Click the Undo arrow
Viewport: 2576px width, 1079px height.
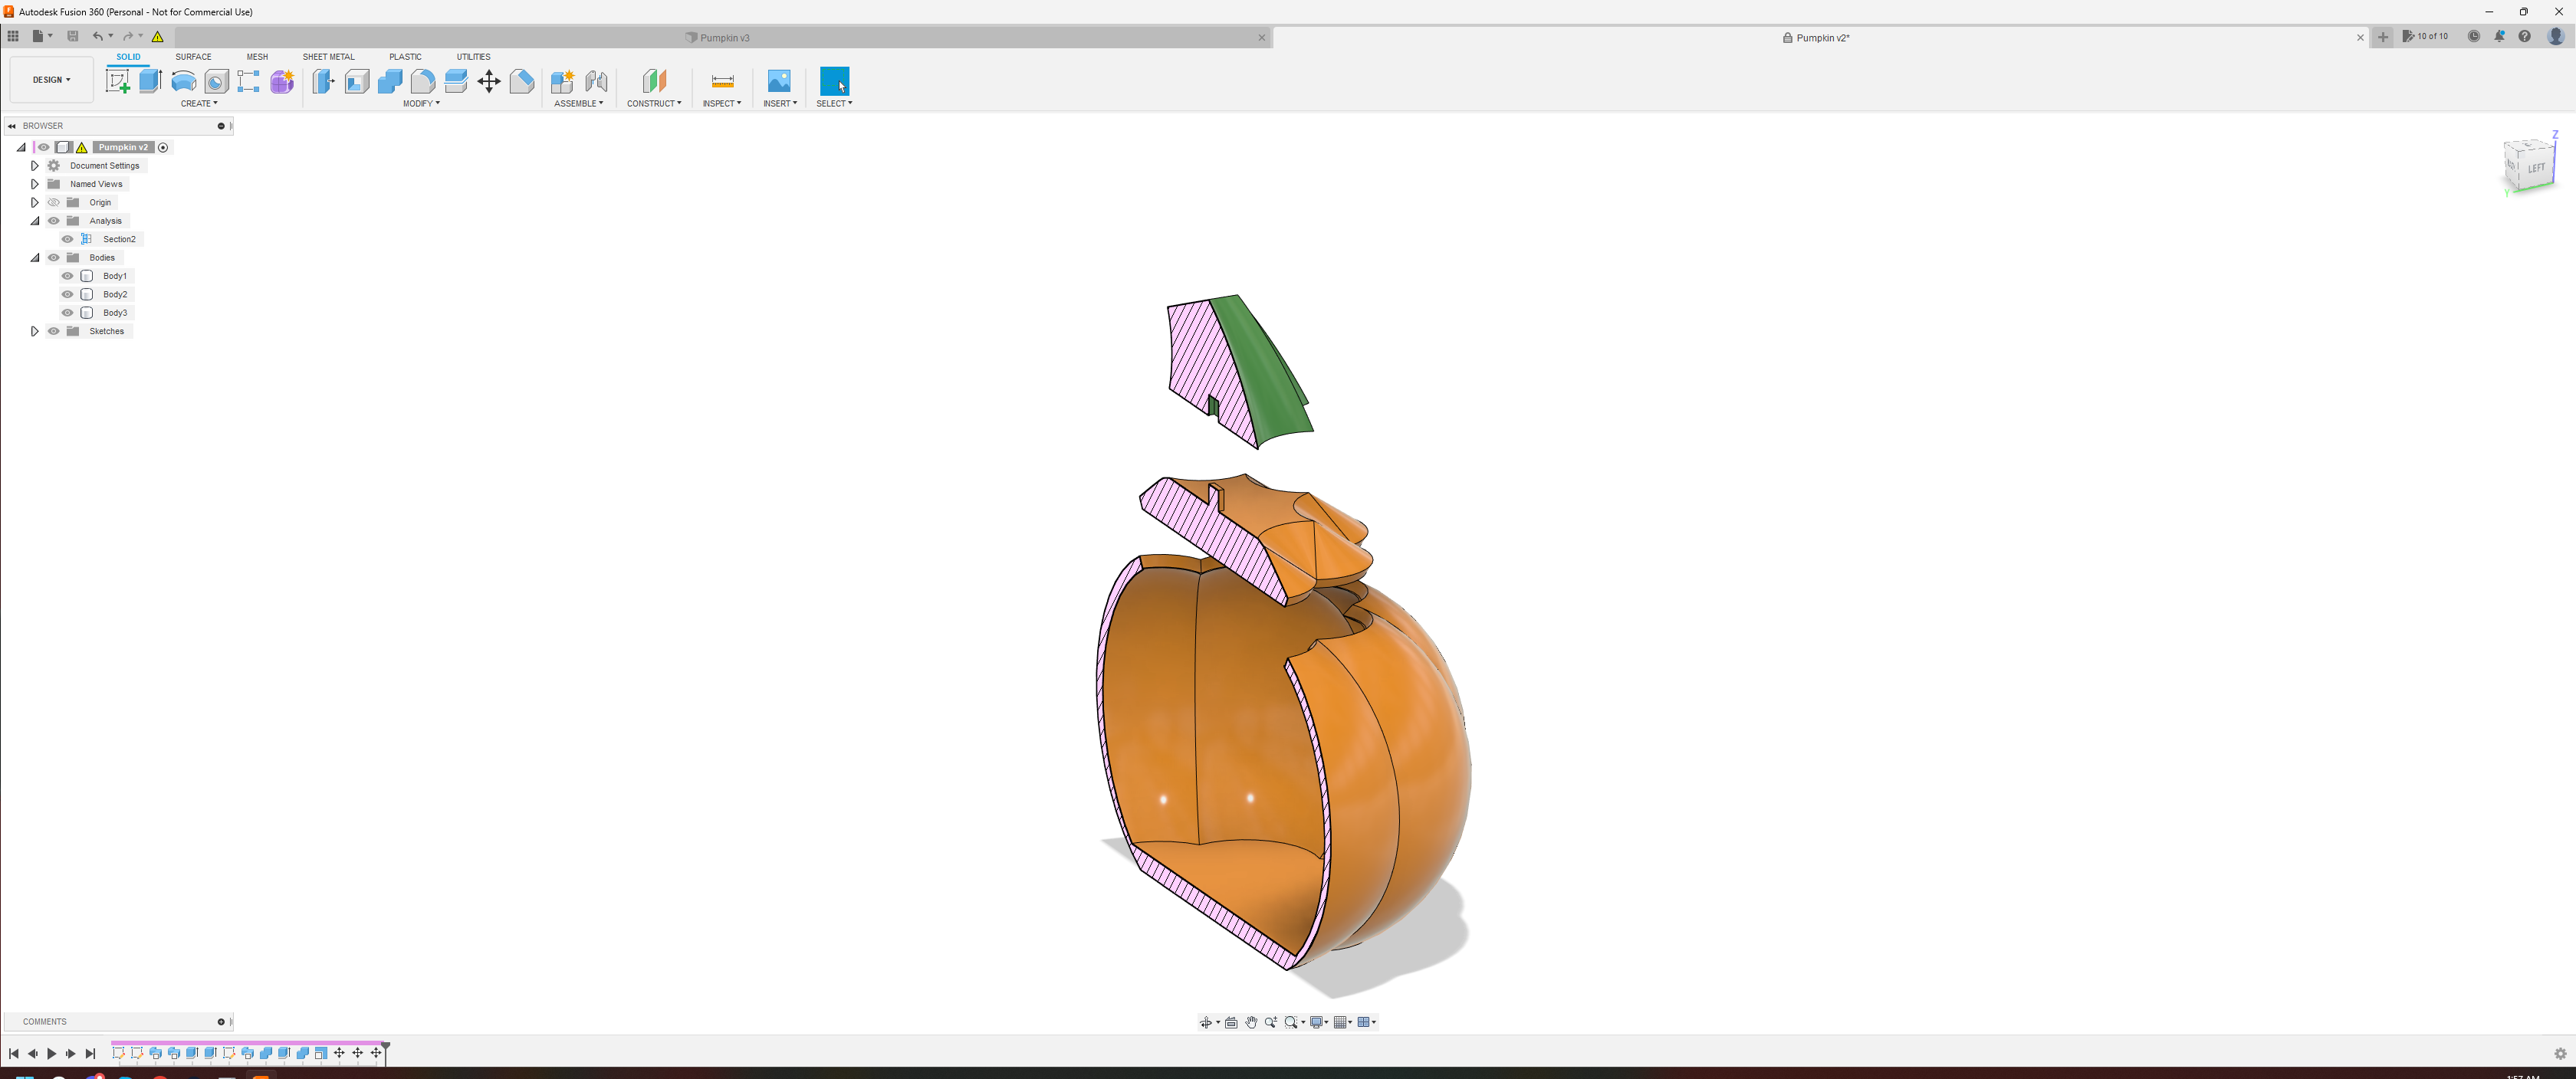(x=97, y=36)
